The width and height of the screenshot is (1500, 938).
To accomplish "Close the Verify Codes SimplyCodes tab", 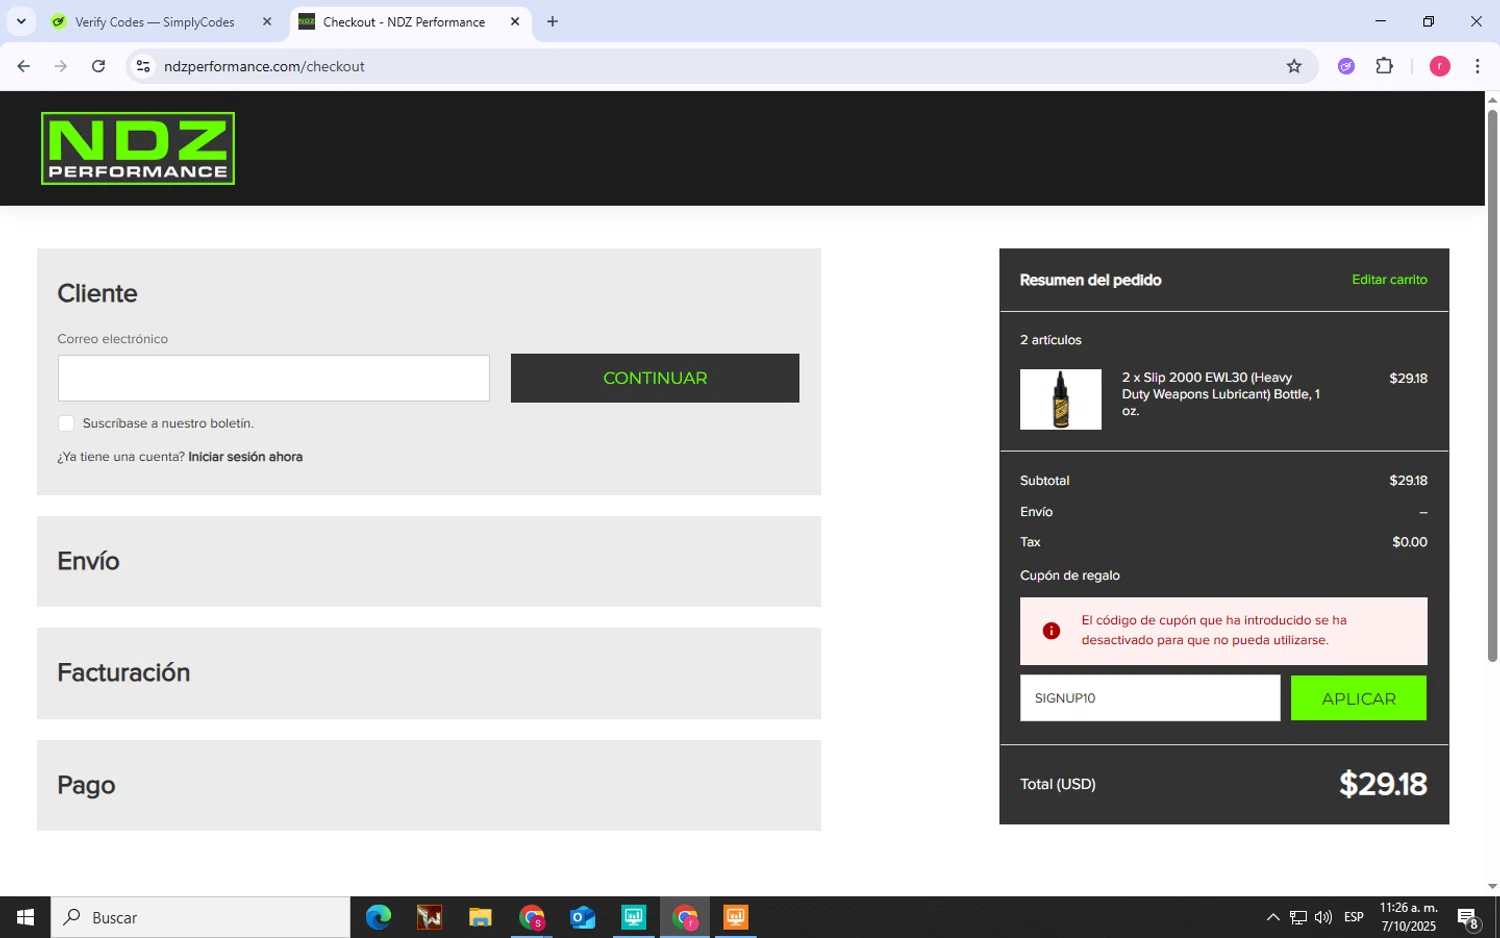I will pyautogui.click(x=267, y=21).
